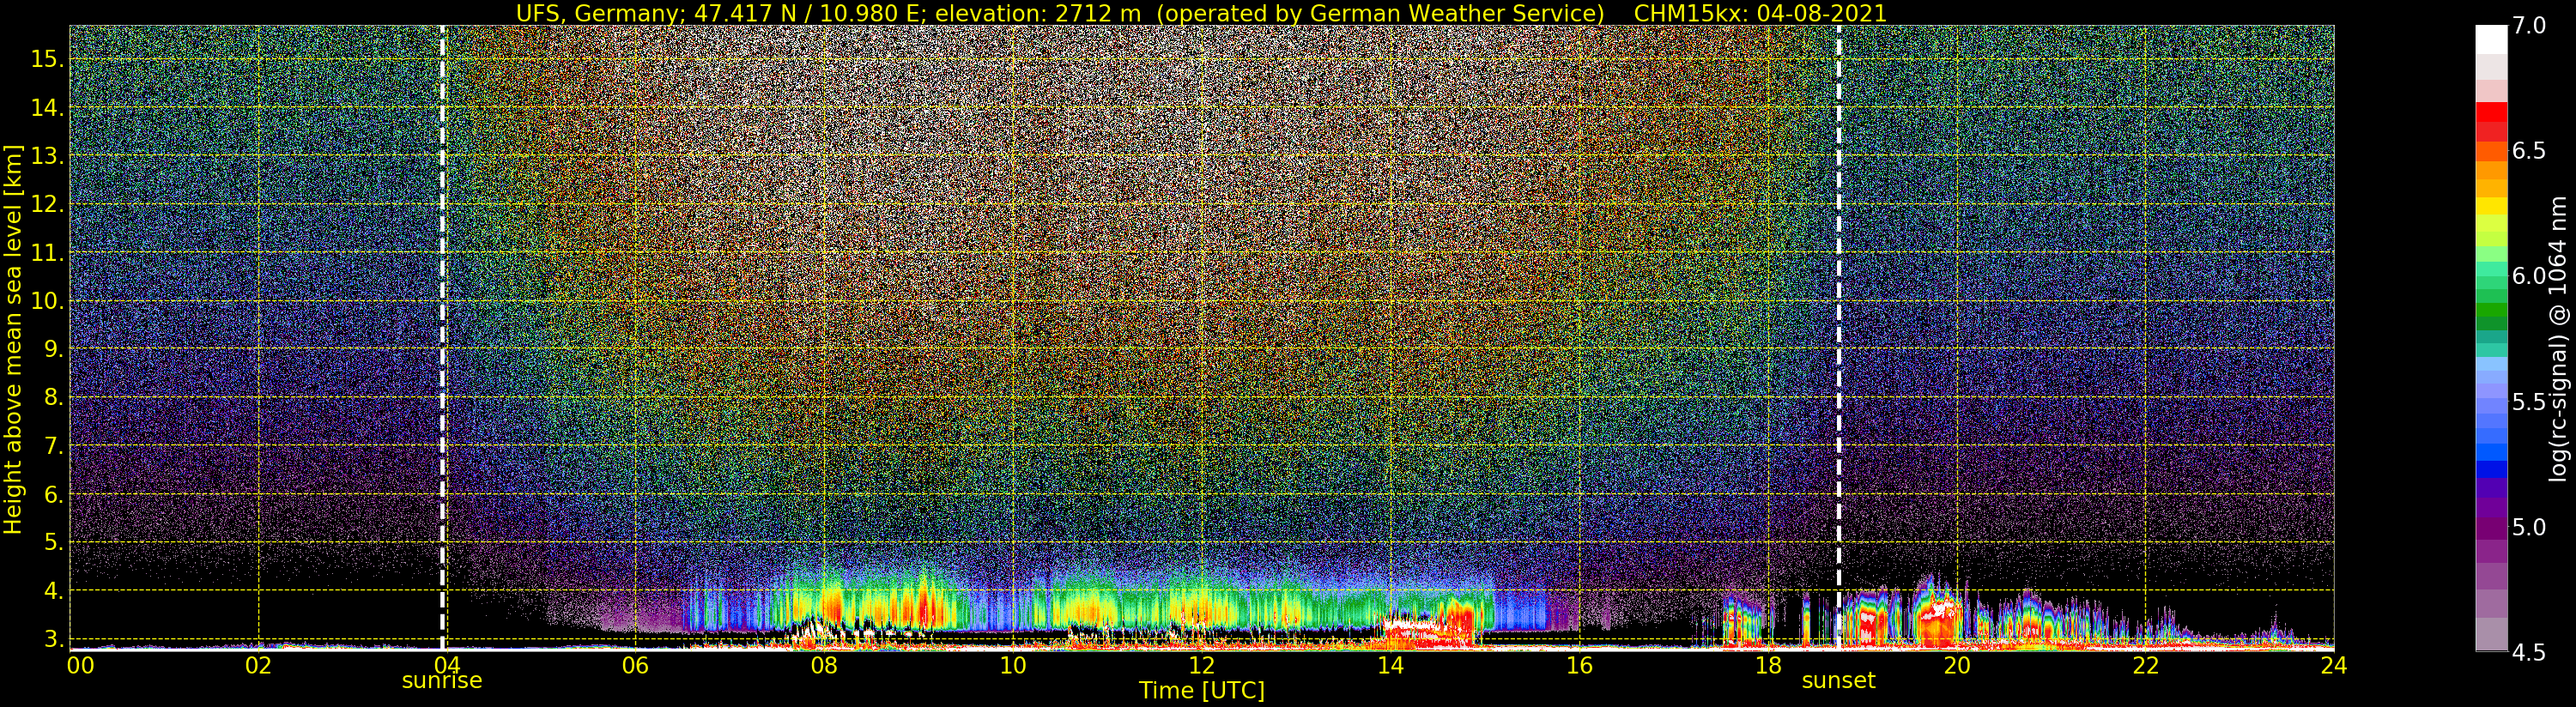Select the "sunrise" label below the time axis
The width and height of the screenshot is (2576, 707).
[442, 681]
